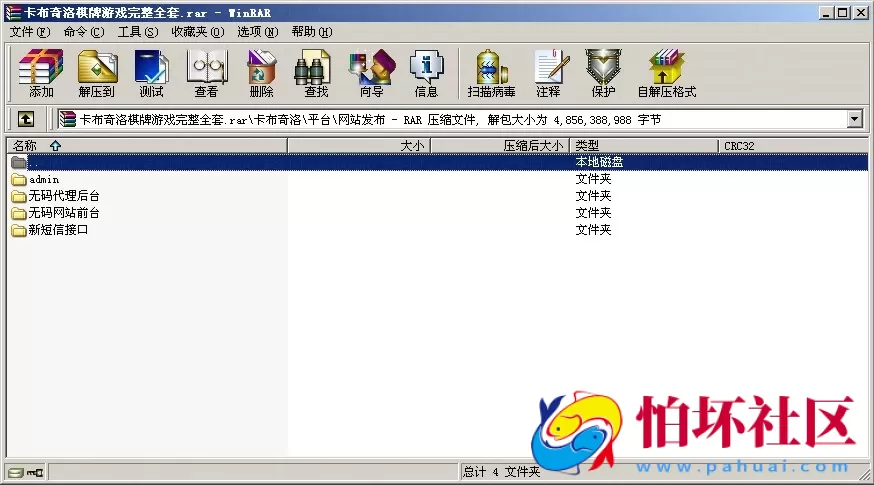Viewport: 874px width, 485px height.
Task: Select the 无码网站前台 folder name
Action: point(64,213)
